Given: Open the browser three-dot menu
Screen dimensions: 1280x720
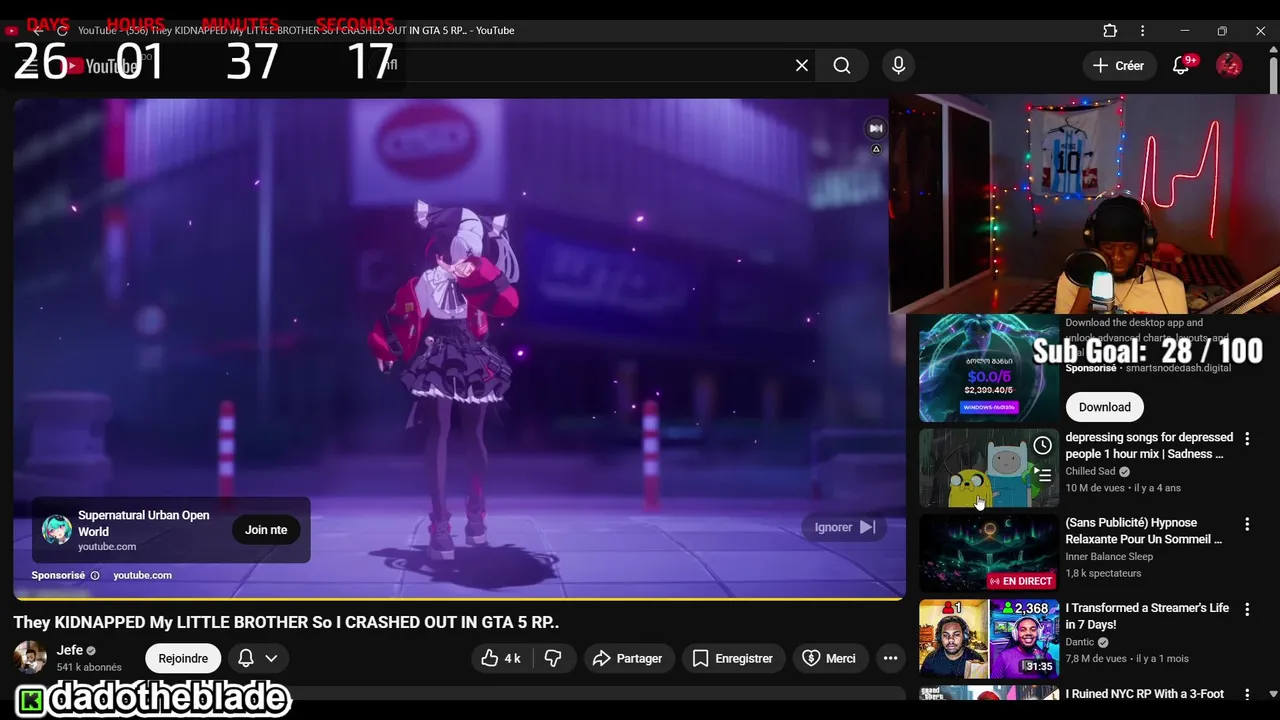Looking at the screenshot, I should (x=1142, y=30).
